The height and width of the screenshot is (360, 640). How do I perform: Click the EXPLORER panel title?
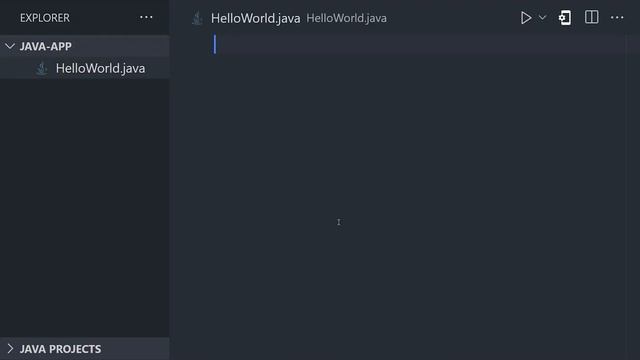pos(45,18)
